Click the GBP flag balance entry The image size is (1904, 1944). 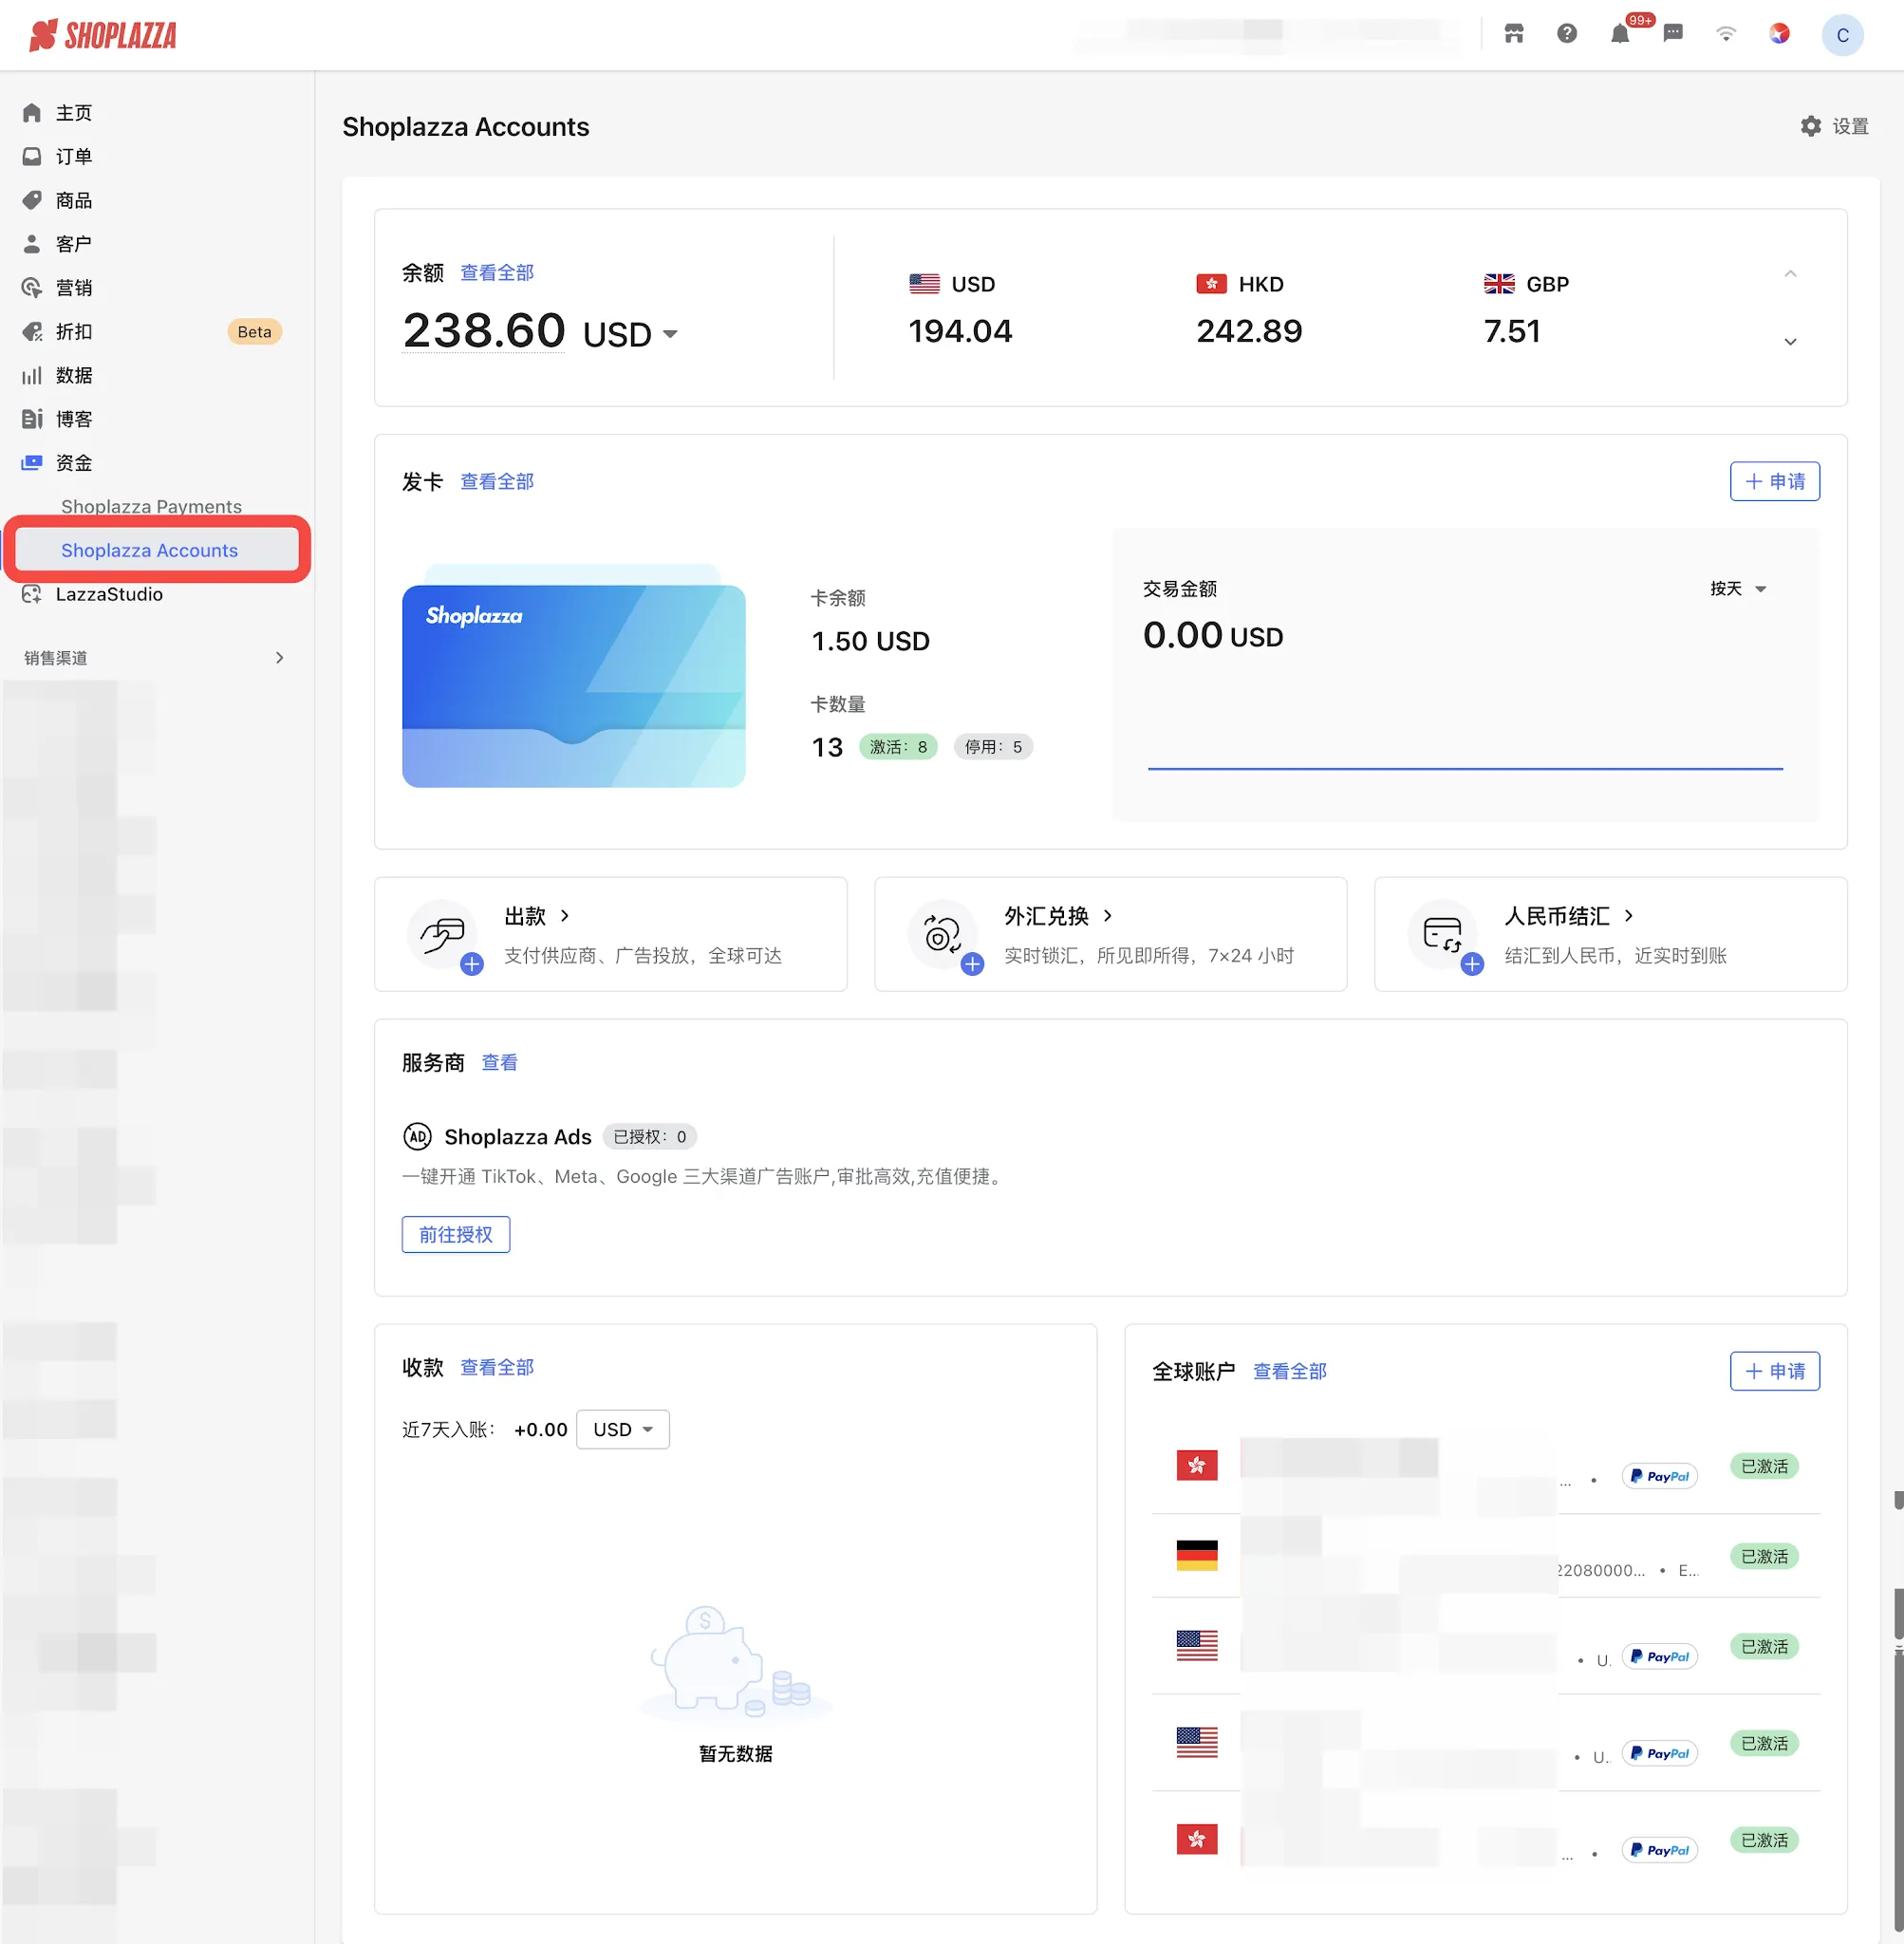1526,310
